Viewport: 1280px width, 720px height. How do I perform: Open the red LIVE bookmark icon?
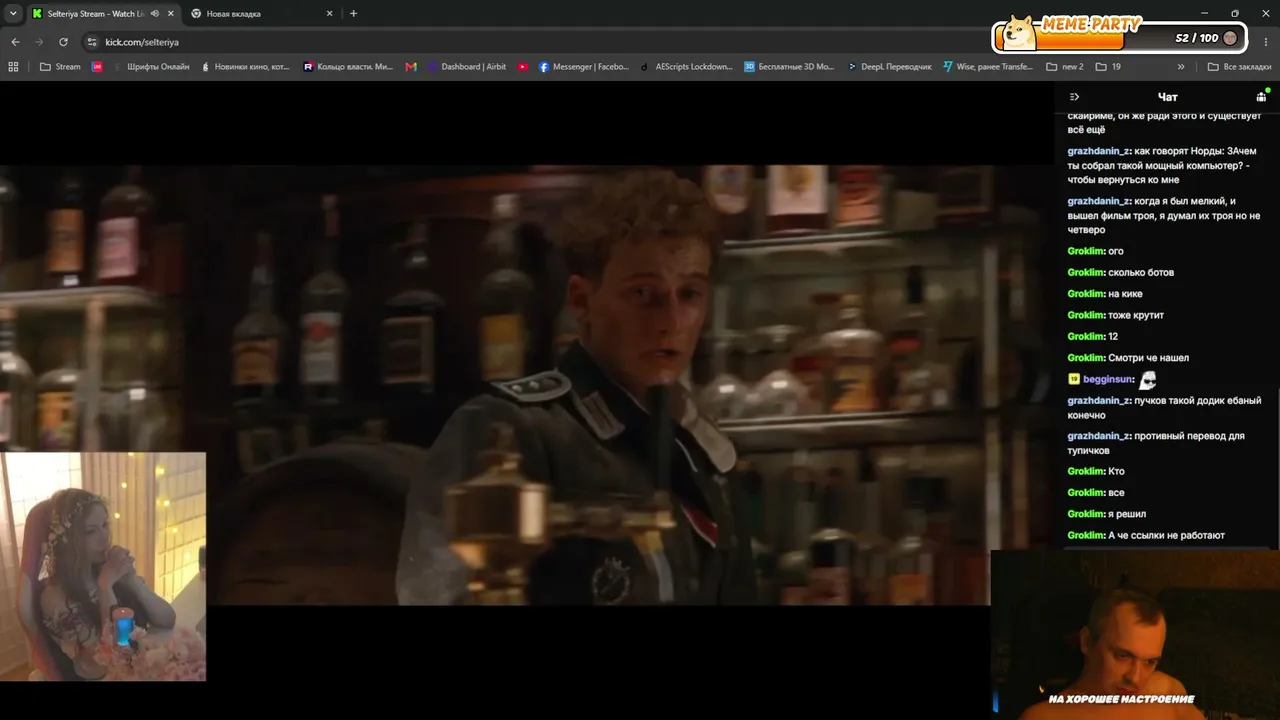tap(97, 67)
